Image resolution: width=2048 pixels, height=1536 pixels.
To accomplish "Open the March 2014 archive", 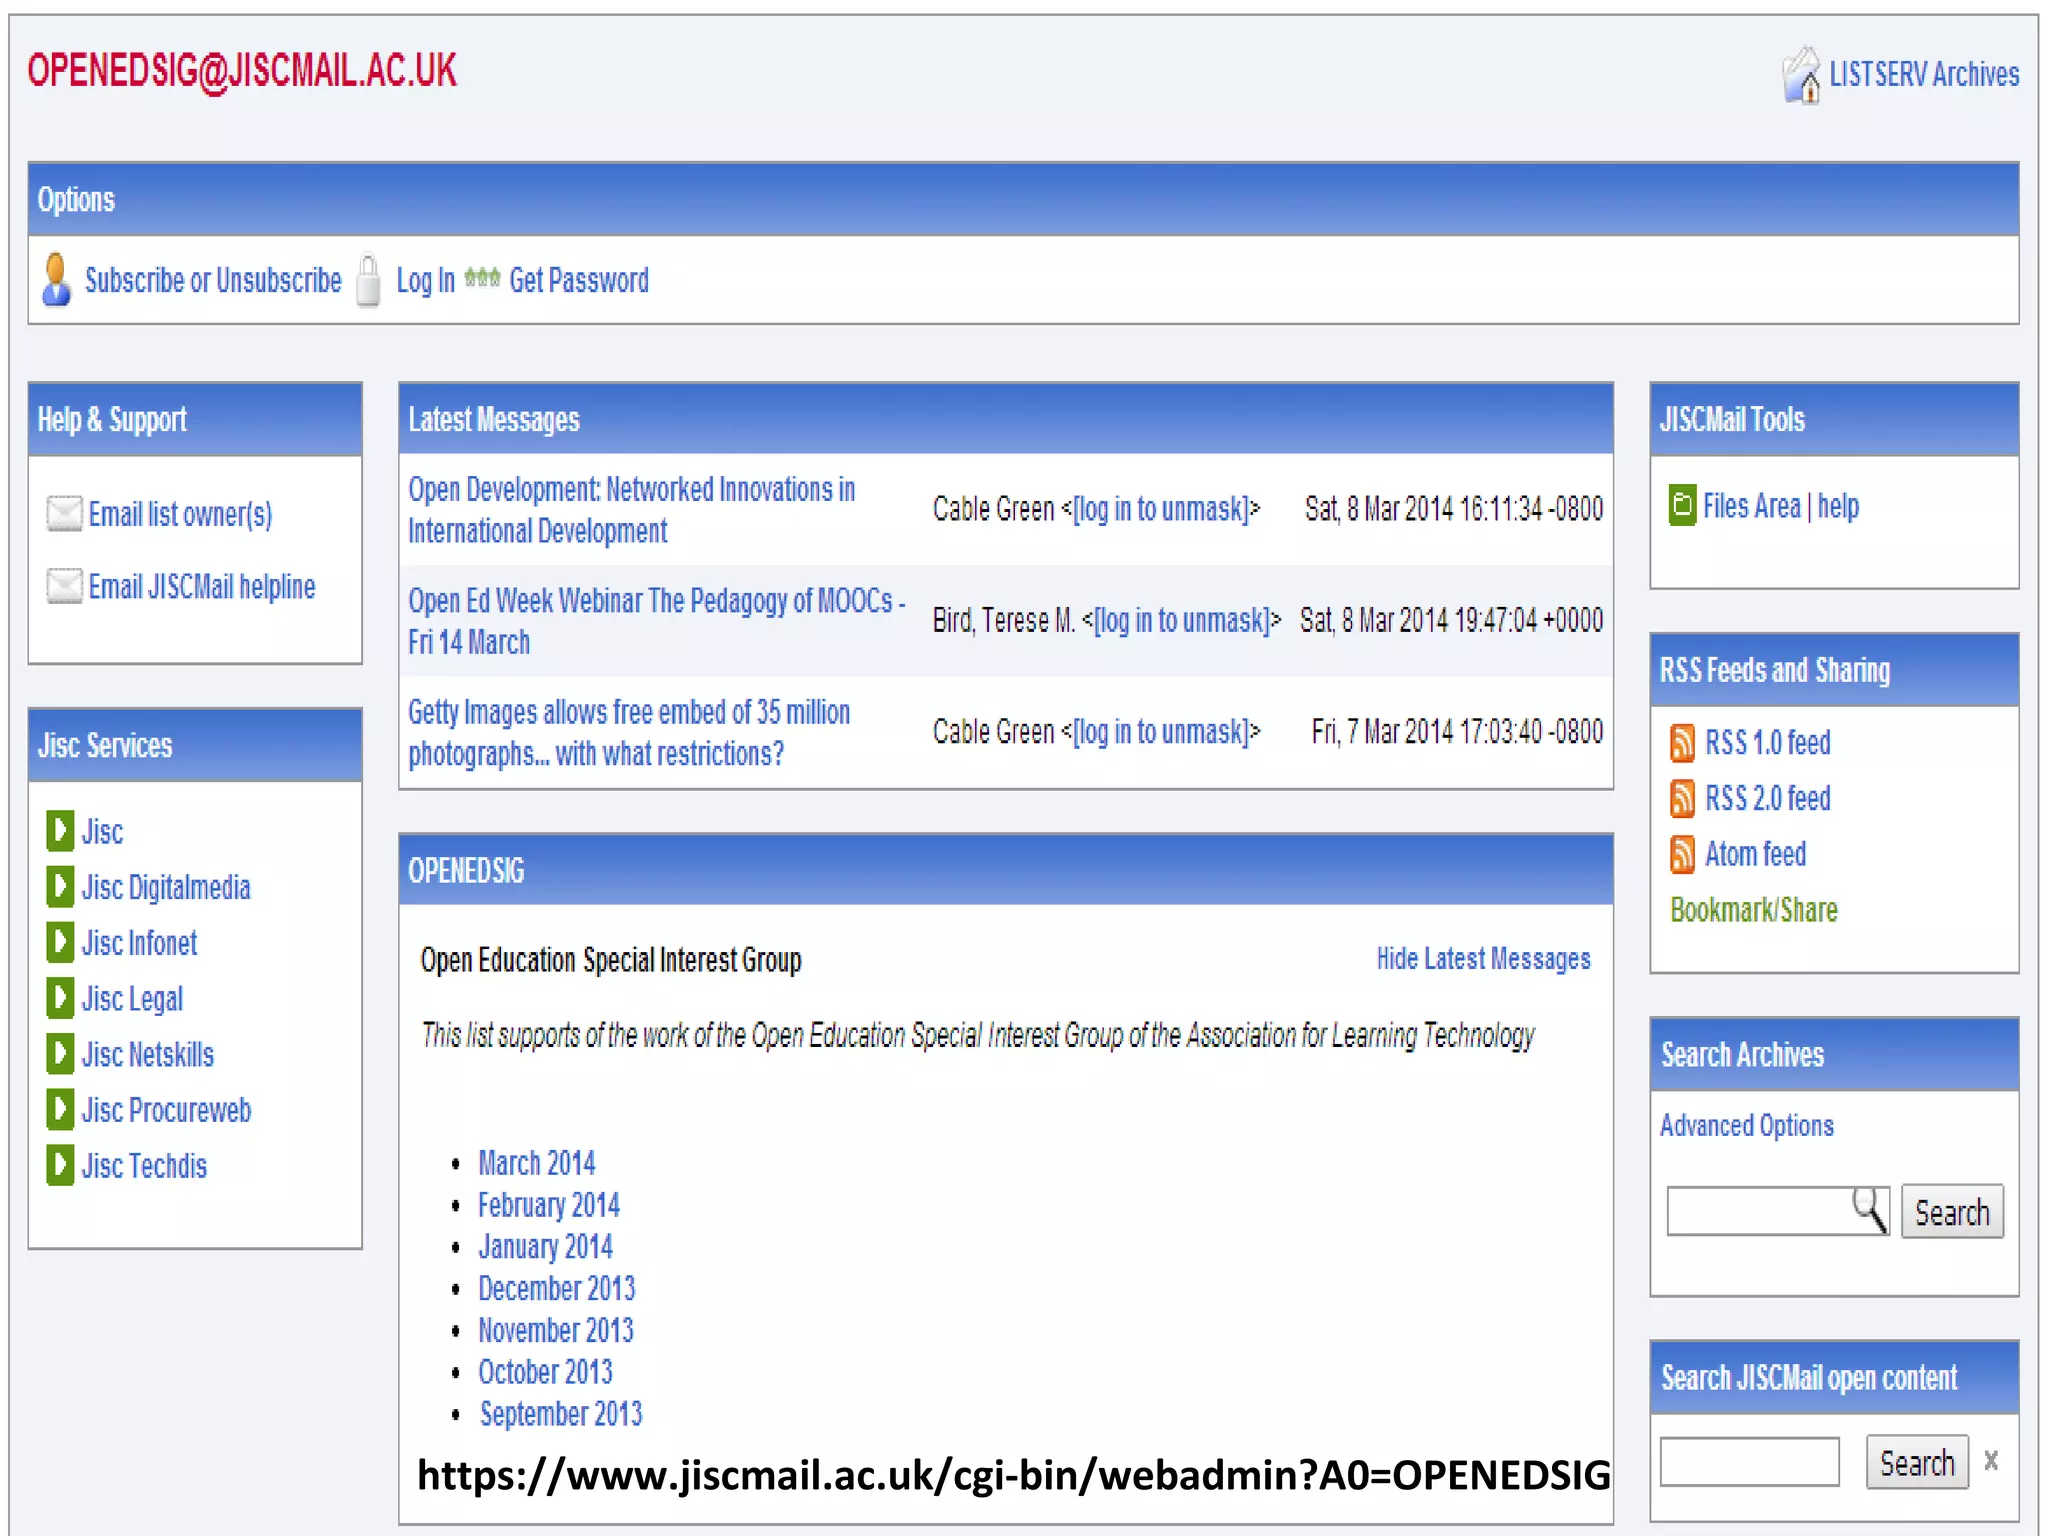I will [537, 1163].
